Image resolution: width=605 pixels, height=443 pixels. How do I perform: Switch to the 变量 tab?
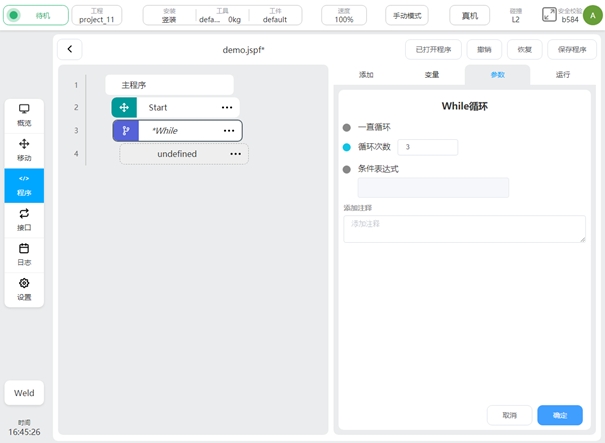point(432,75)
